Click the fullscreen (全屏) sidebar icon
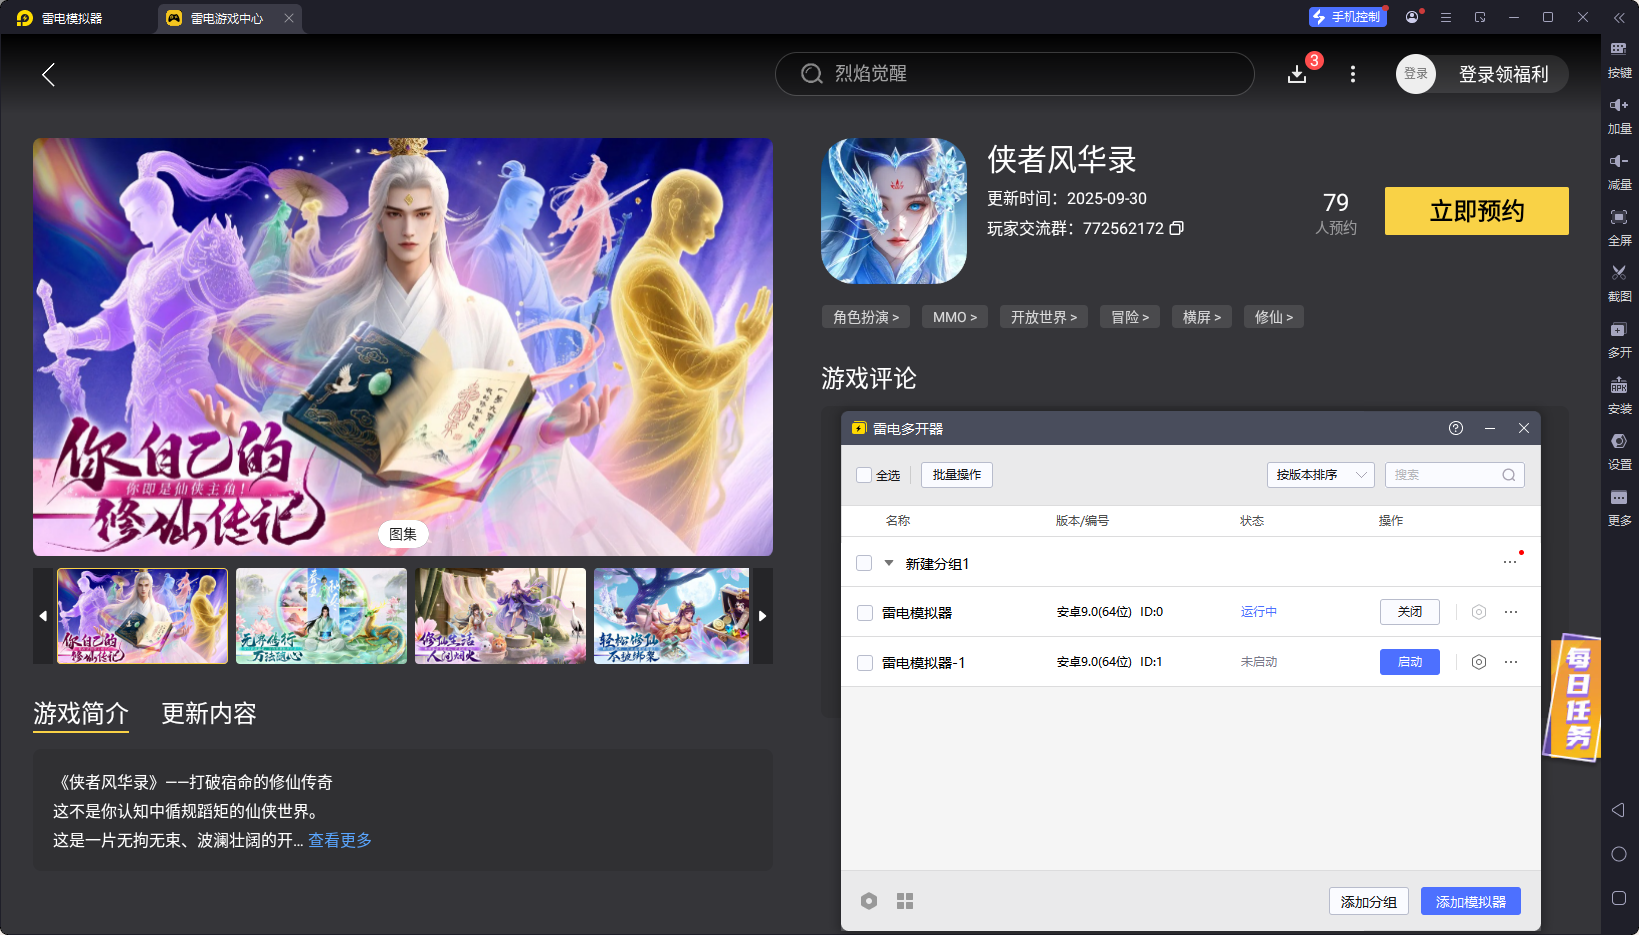1639x935 pixels. [x=1618, y=217]
